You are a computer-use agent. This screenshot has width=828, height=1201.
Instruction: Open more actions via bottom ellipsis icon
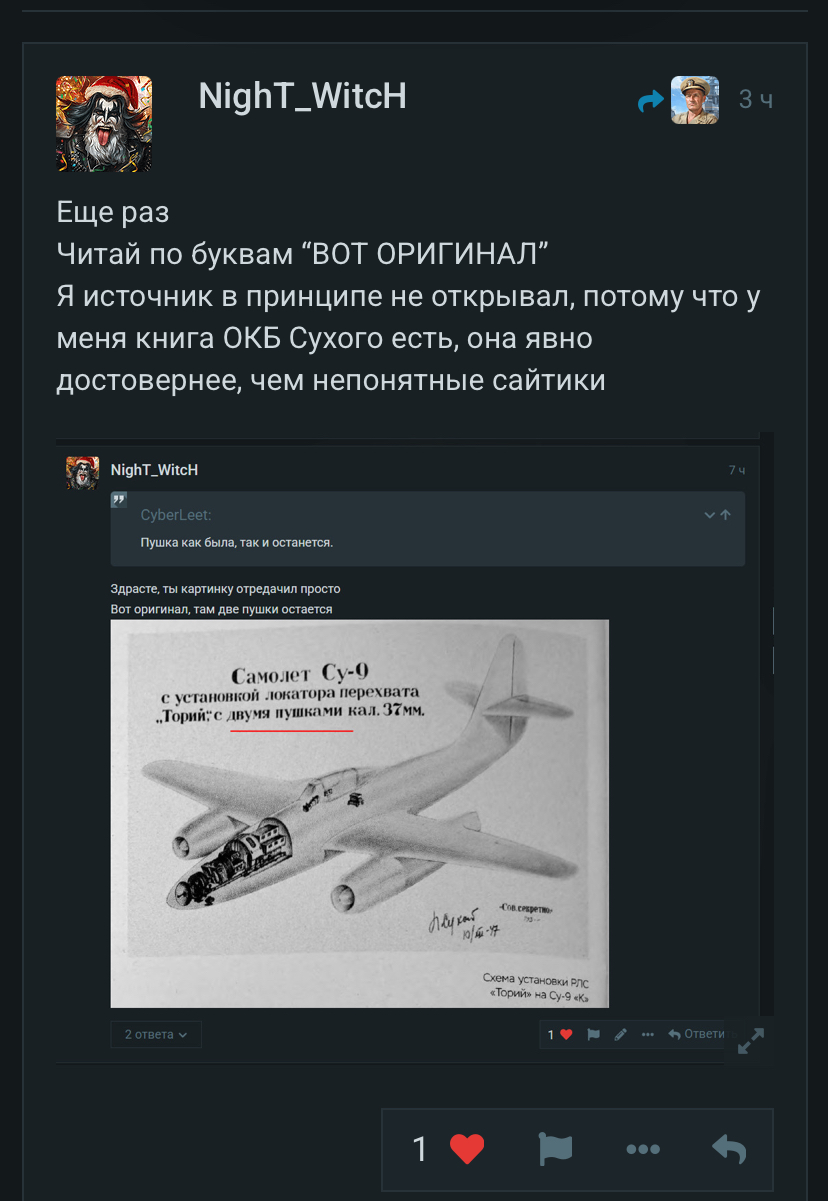(643, 1149)
